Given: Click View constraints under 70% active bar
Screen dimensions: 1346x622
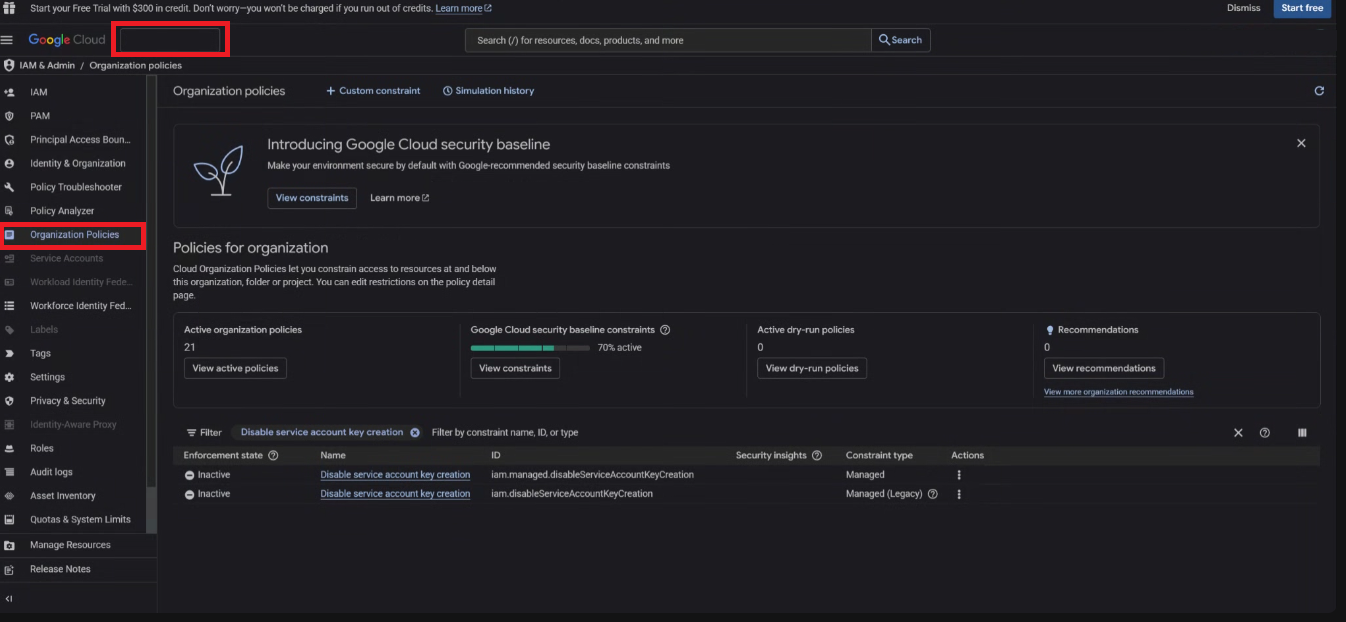Looking at the screenshot, I should [515, 368].
